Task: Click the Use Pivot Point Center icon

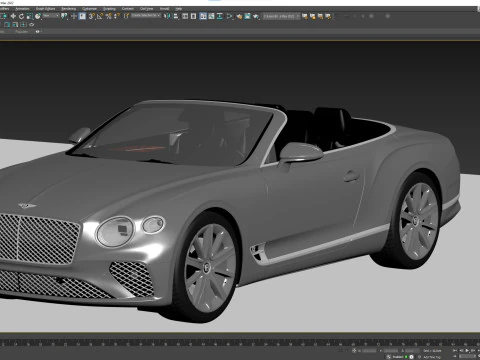Action: click(64, 16)
